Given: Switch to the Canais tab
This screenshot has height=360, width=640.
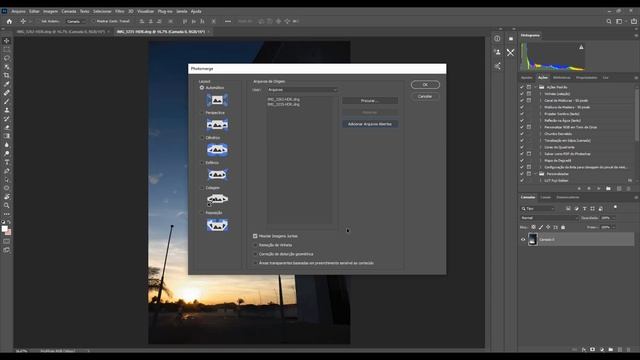Looking at the screenshot, I should pyautogui.click(x=545, y=197).
